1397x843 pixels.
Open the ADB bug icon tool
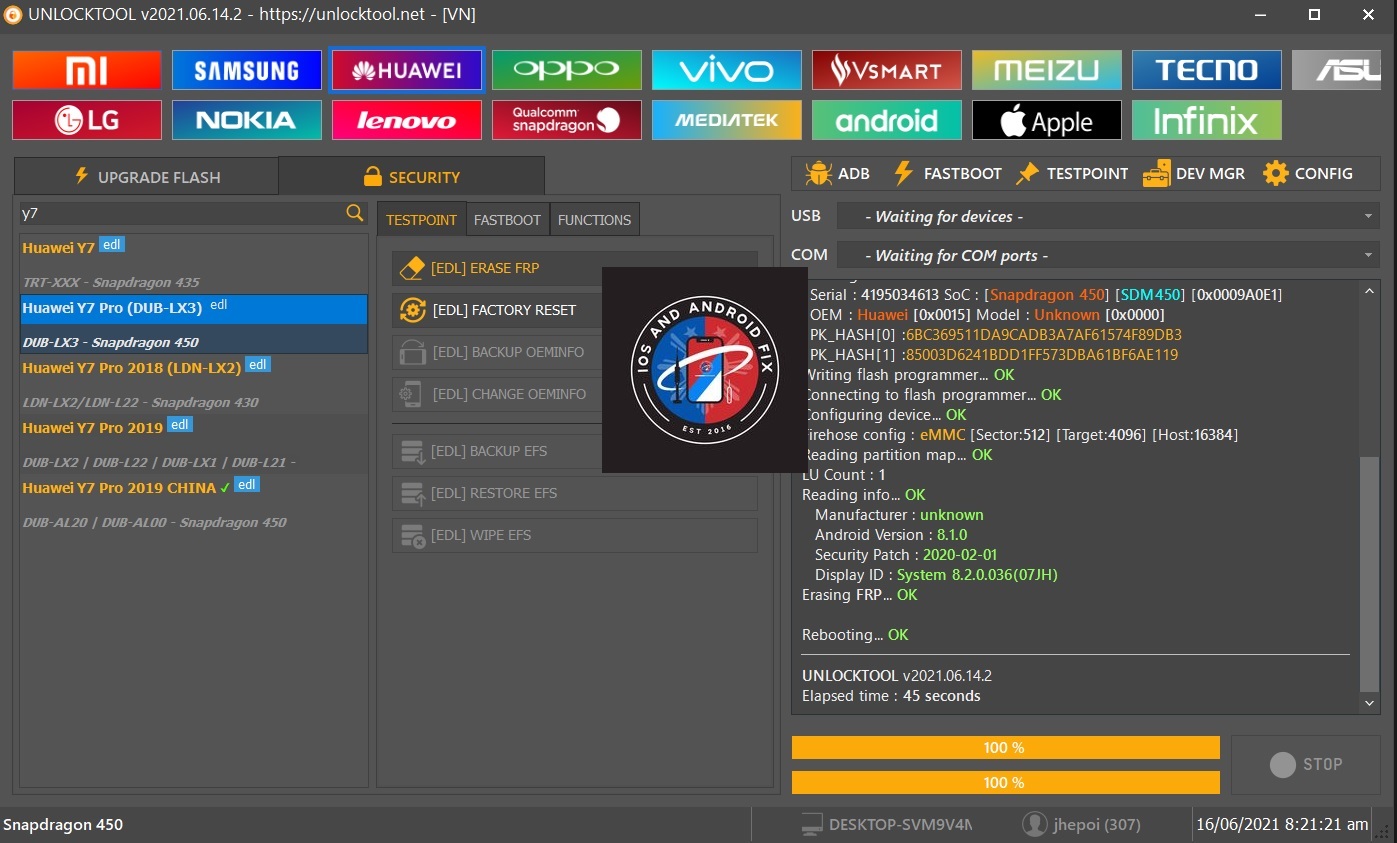point(837,173)
